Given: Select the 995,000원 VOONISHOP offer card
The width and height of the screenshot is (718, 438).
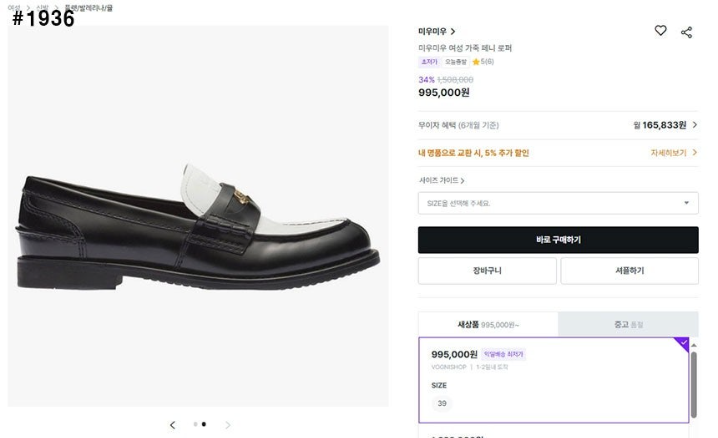Looking at the screenshot, I should pos(554,380).
